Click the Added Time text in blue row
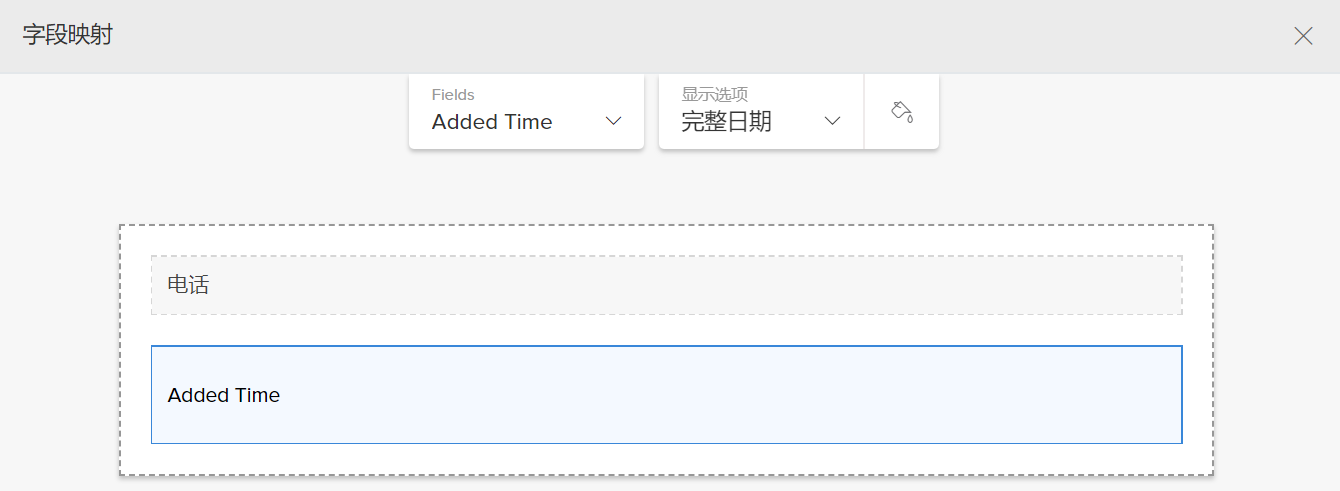The image size is (1340, 491). coord(224,395)
